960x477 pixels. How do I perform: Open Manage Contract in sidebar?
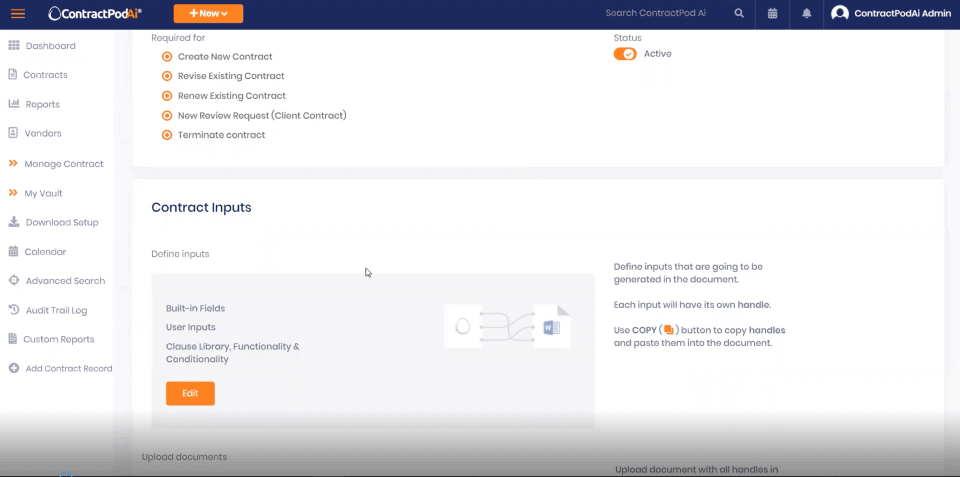click(x=64, y=164)
